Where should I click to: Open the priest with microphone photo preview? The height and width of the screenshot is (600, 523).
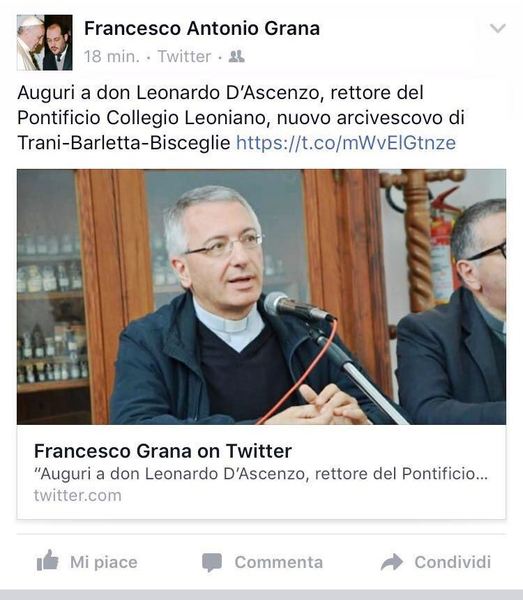(x=261, y=297)
